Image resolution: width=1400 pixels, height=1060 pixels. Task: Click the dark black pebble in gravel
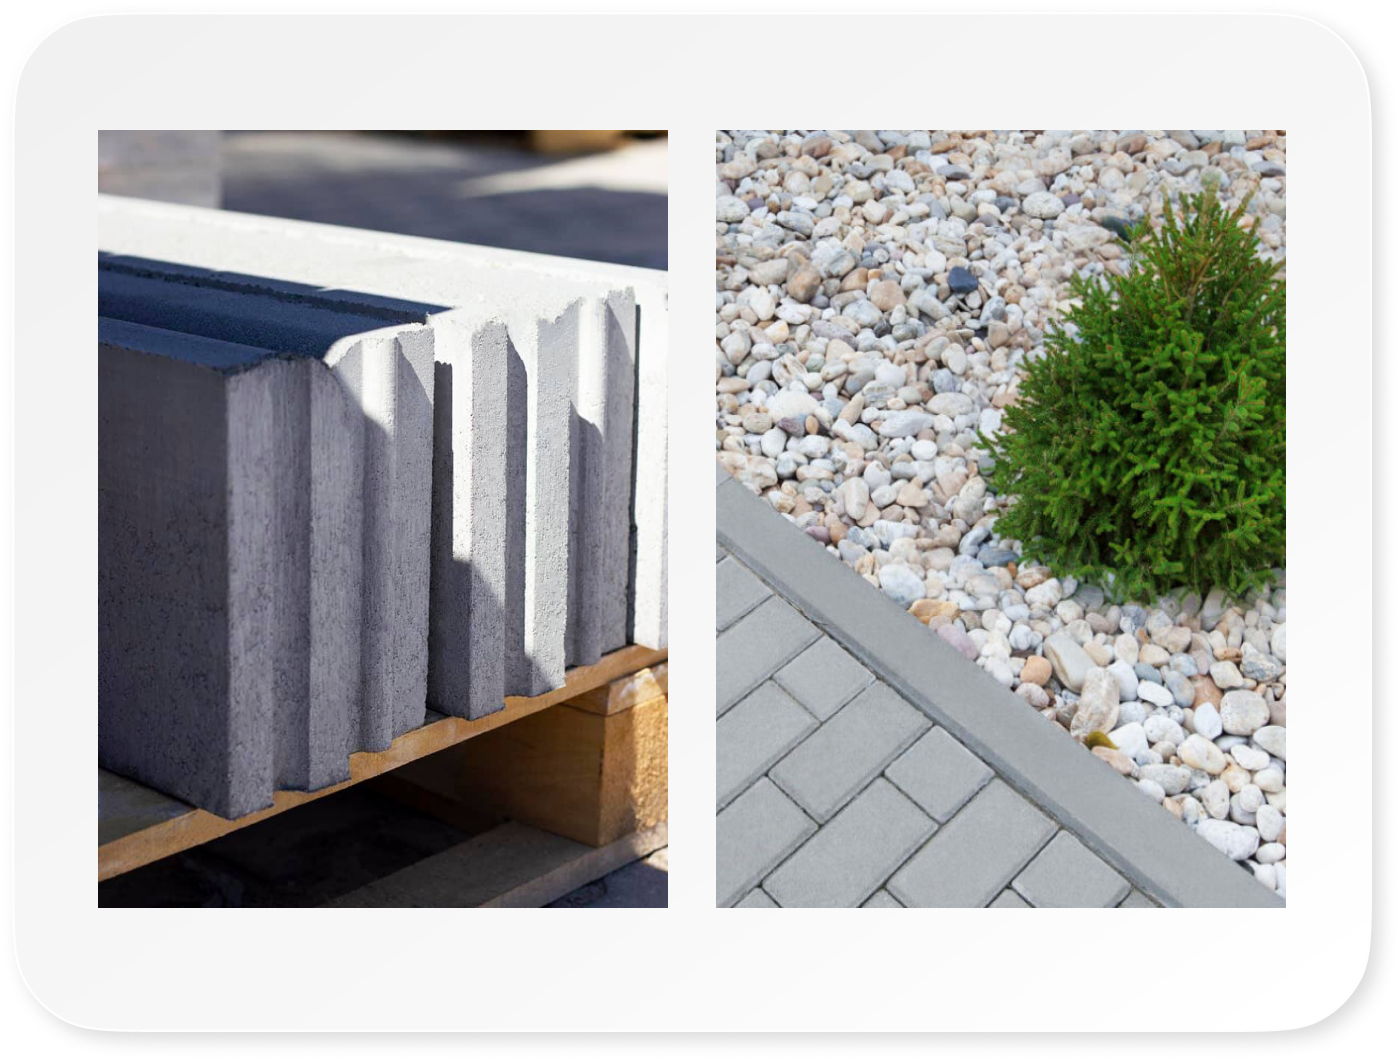pyautogui.click(x=961, y=279)
